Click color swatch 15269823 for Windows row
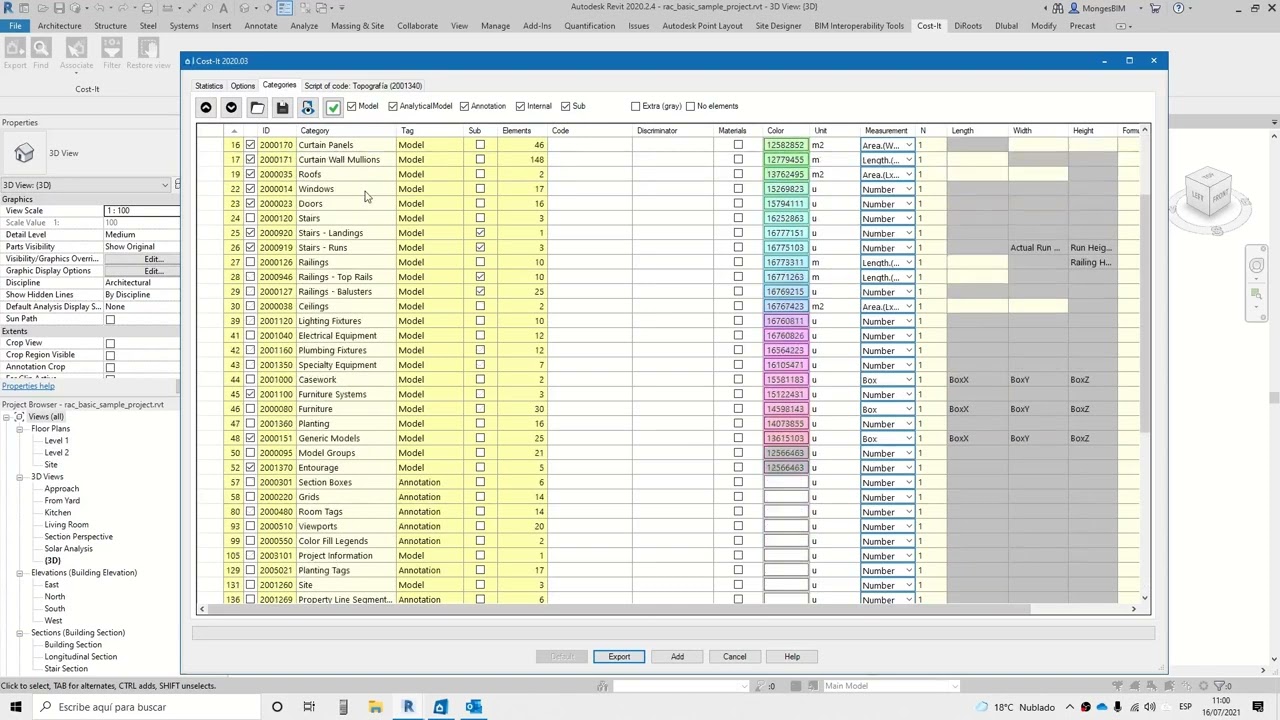1280x720 pixels. 785,189
